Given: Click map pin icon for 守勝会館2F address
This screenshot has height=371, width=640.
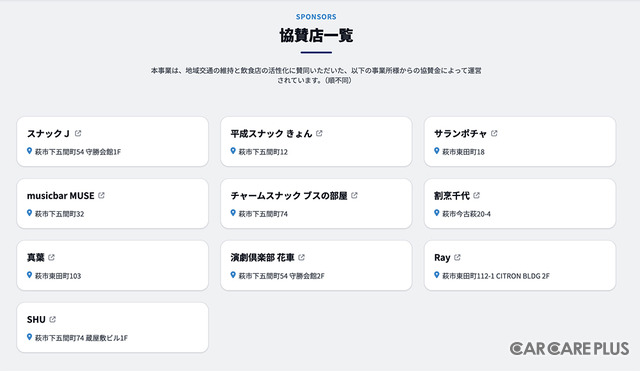Looking at the screenshot, I should tap(233, 275).
